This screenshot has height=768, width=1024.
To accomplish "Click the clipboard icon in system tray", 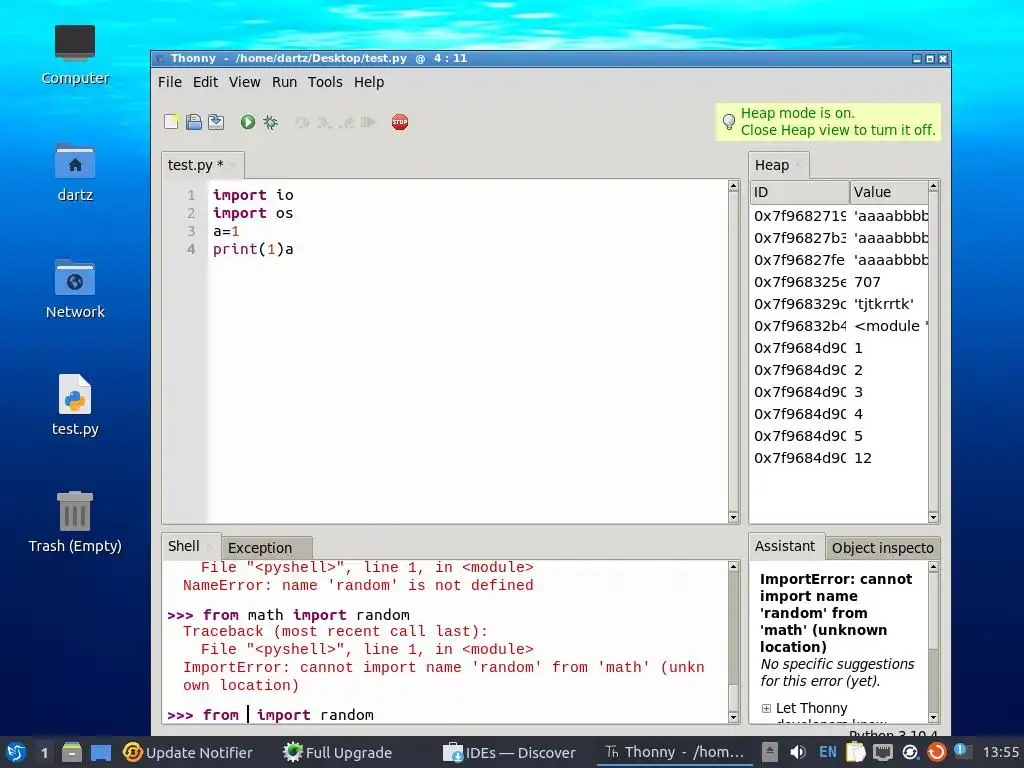I will pyautogui.click(x=856, y=752).
